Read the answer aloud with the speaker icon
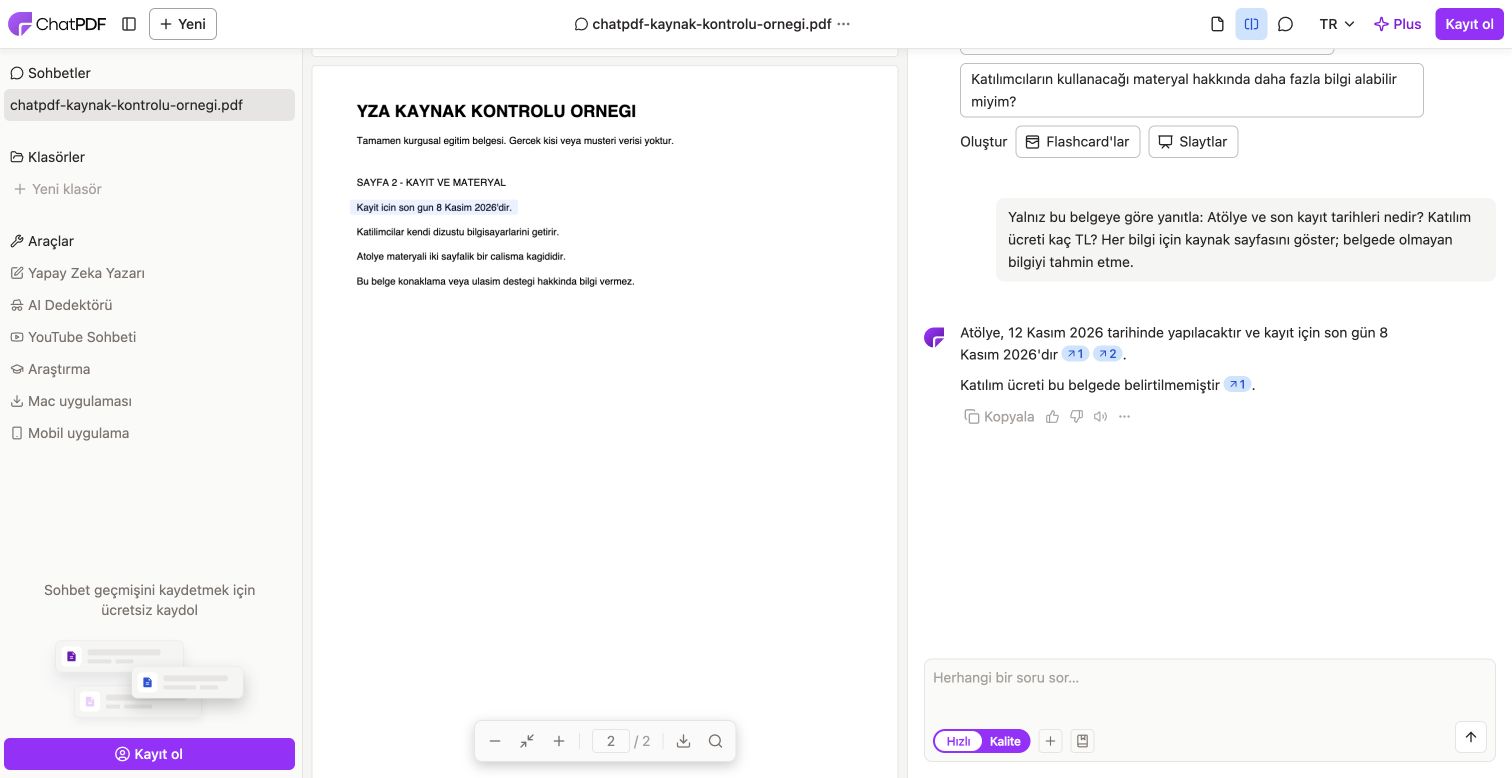This screenshot has height=778, width=1512. 1100,416
